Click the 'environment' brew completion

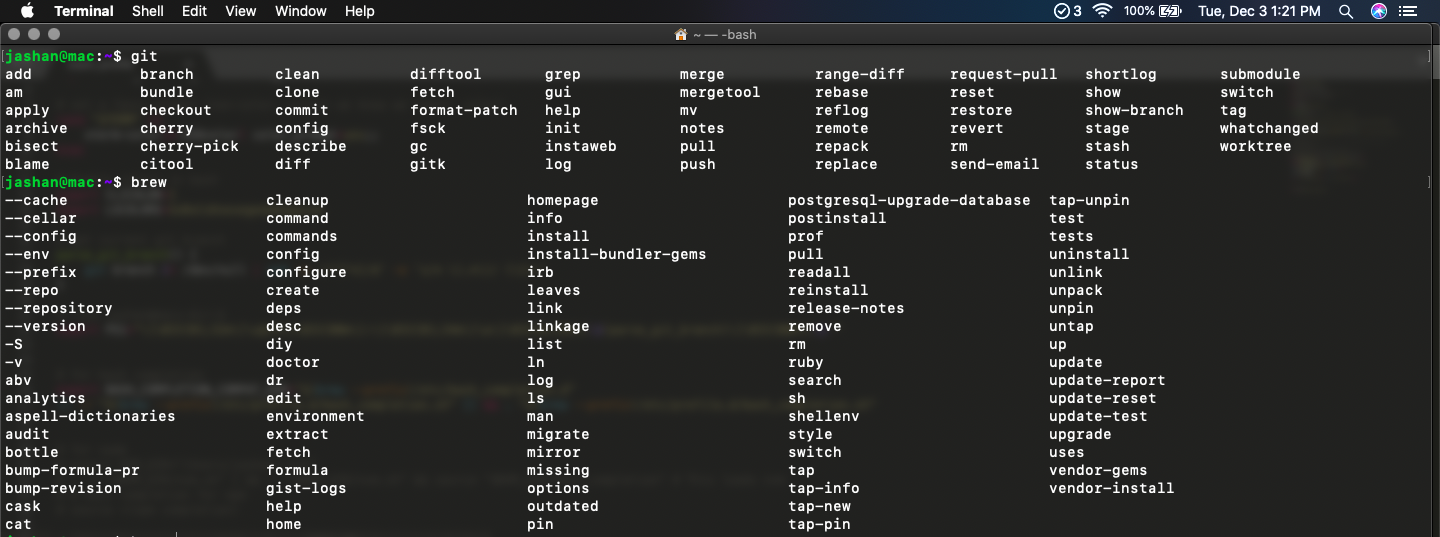[315, 416]
